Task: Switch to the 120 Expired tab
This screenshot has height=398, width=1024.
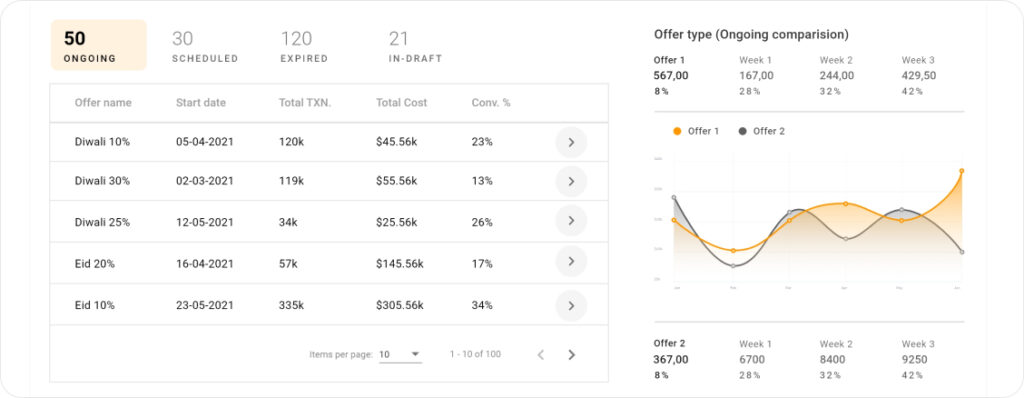Action: pos(304,46)
